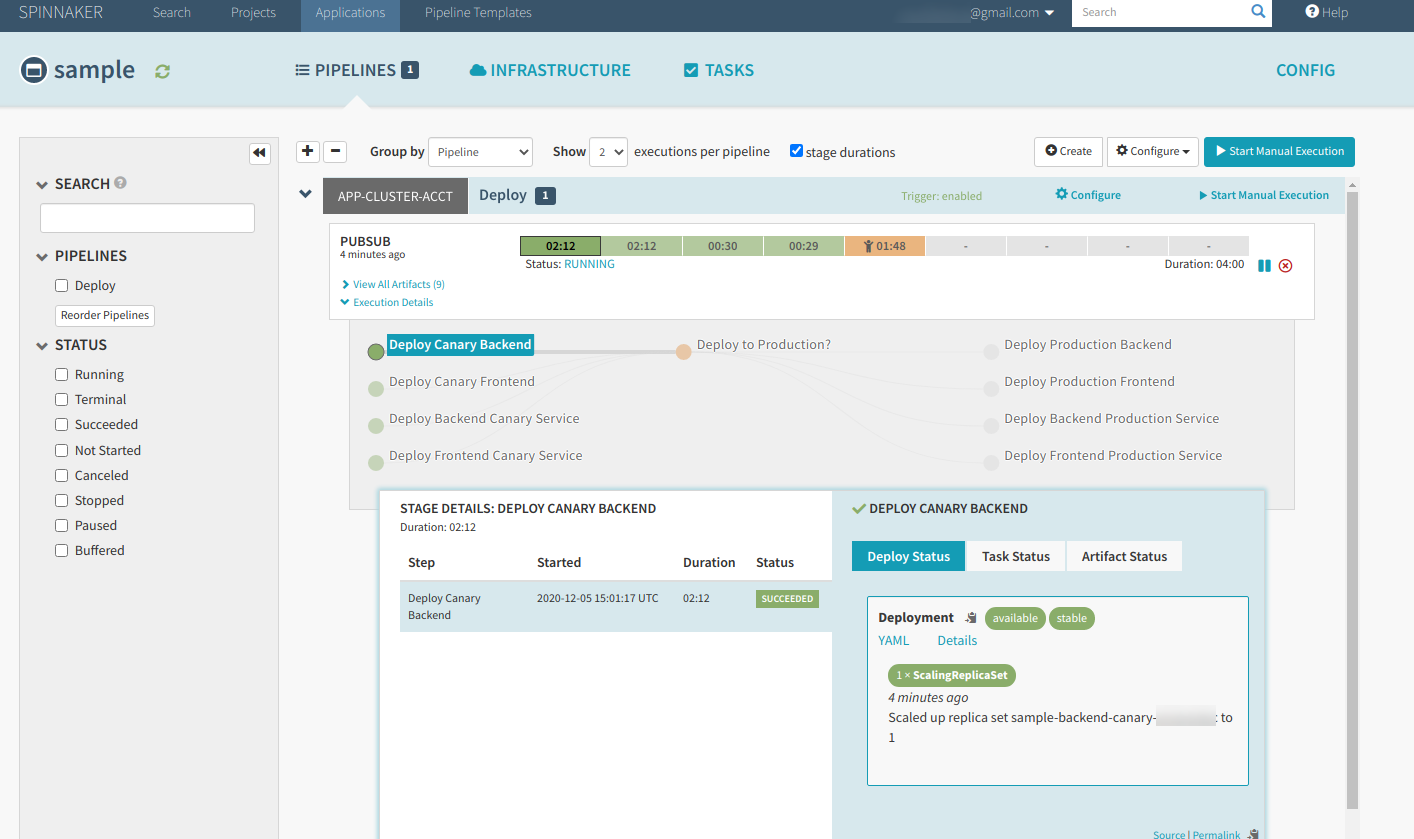Collapse the filter sidebar with double-arrow icon

tap(259, 153)
